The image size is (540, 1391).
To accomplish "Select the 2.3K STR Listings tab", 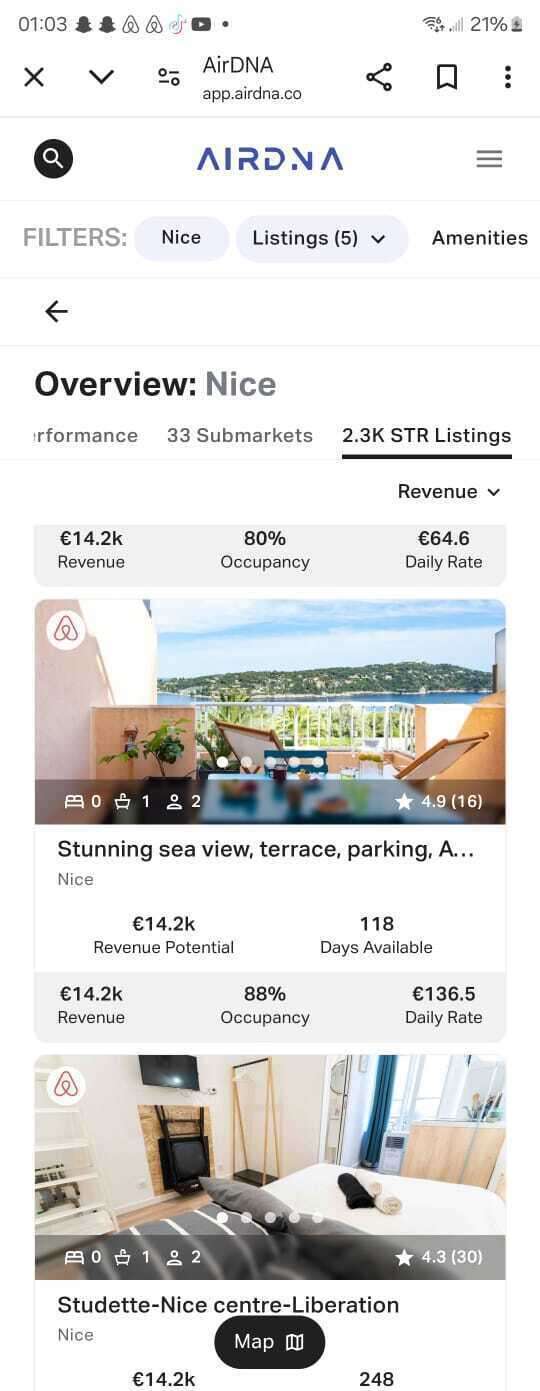I will coord(427,435).
